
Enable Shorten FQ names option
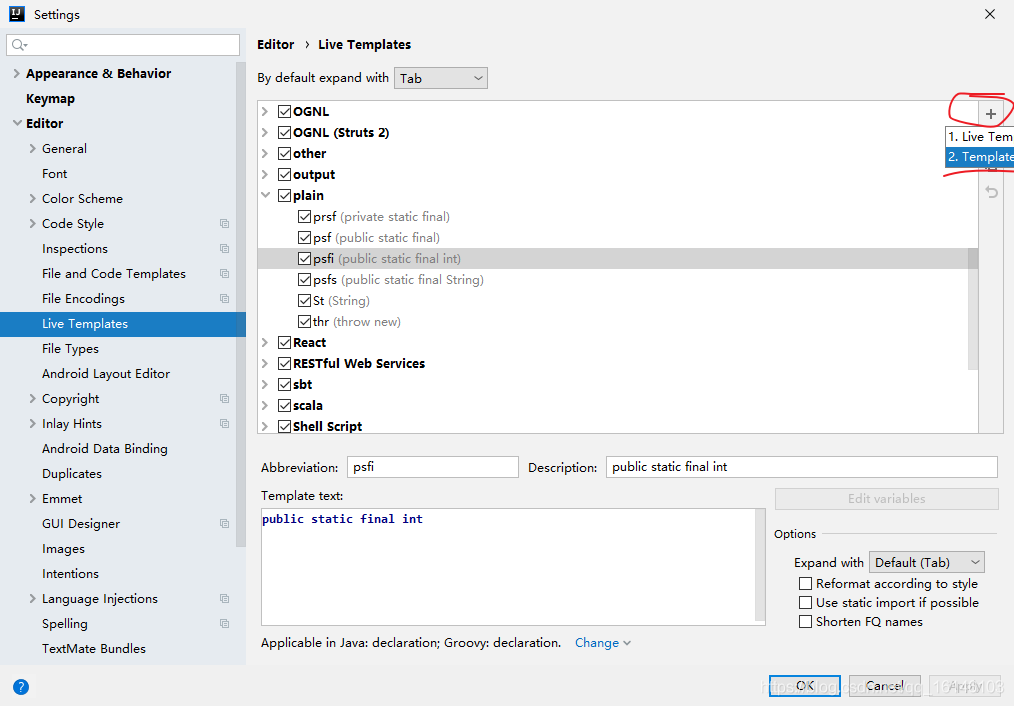click(805, 621)
